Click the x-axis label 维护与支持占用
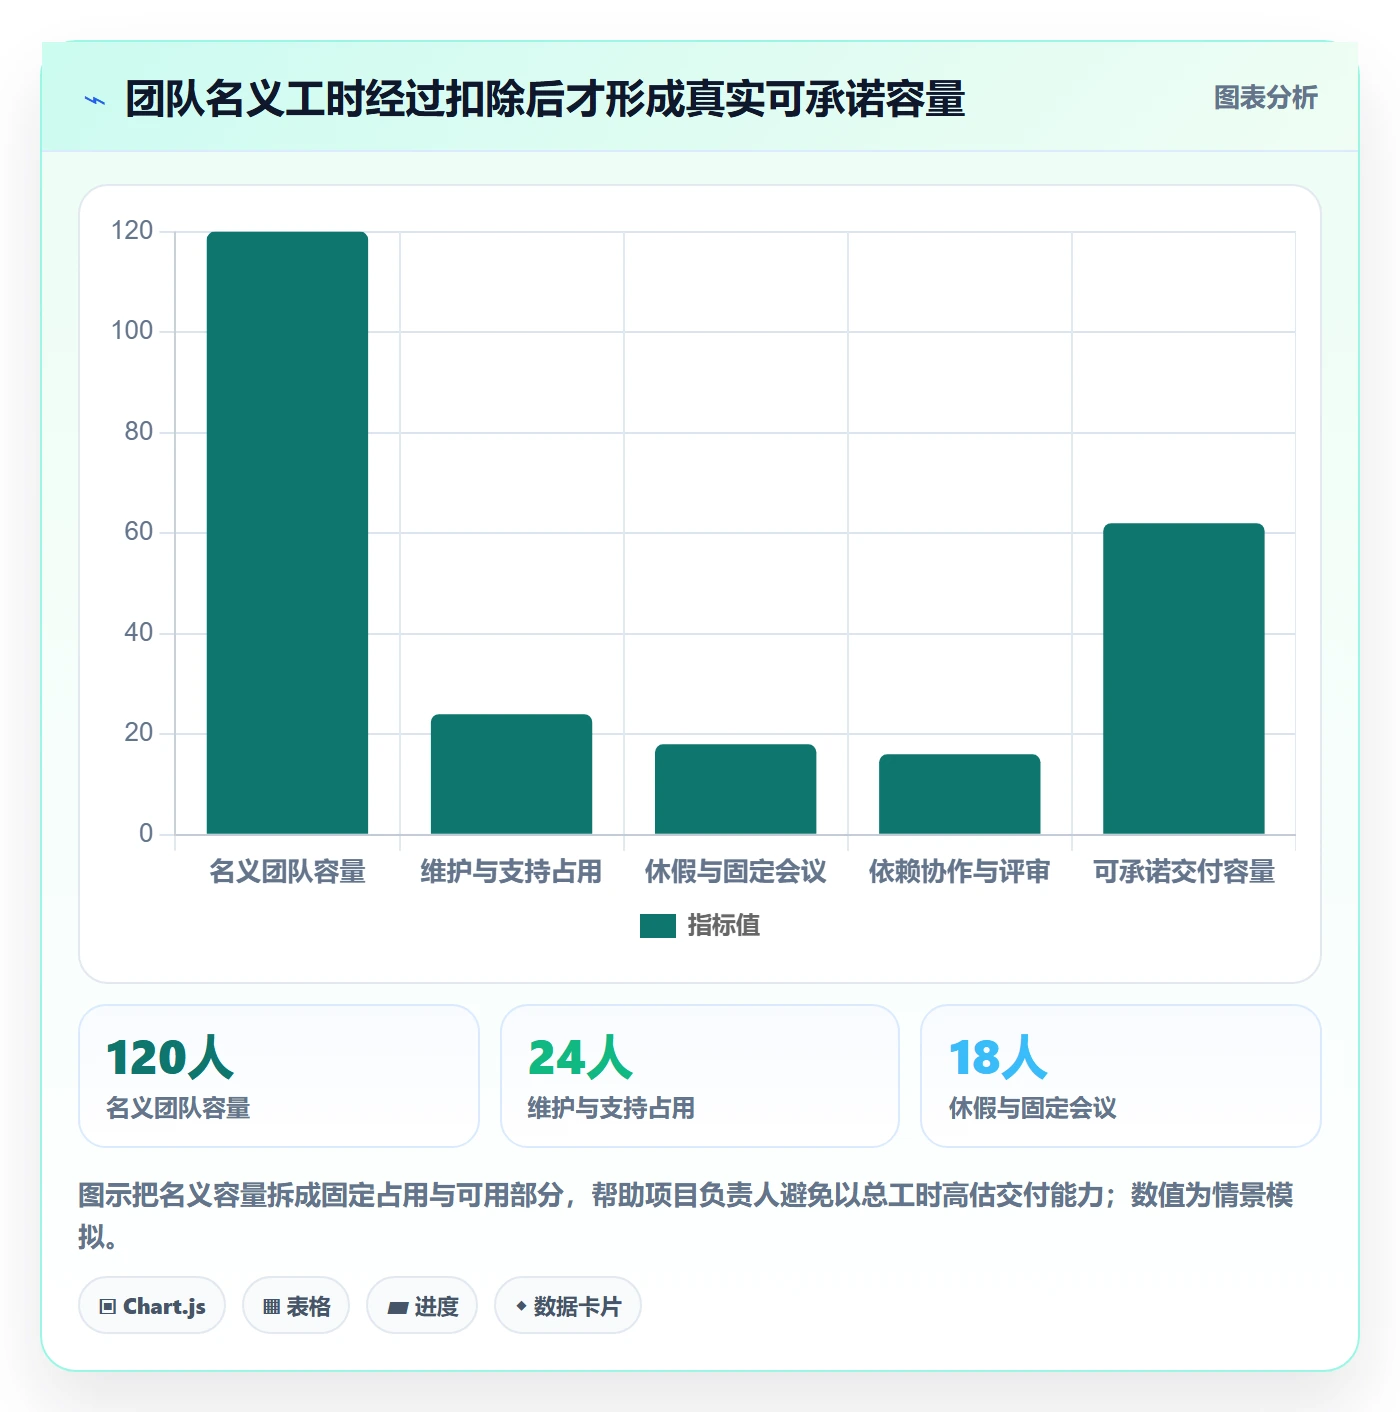Viewport: 1400px width, 1412px height. pyautogui.click(x=511, y=872)
